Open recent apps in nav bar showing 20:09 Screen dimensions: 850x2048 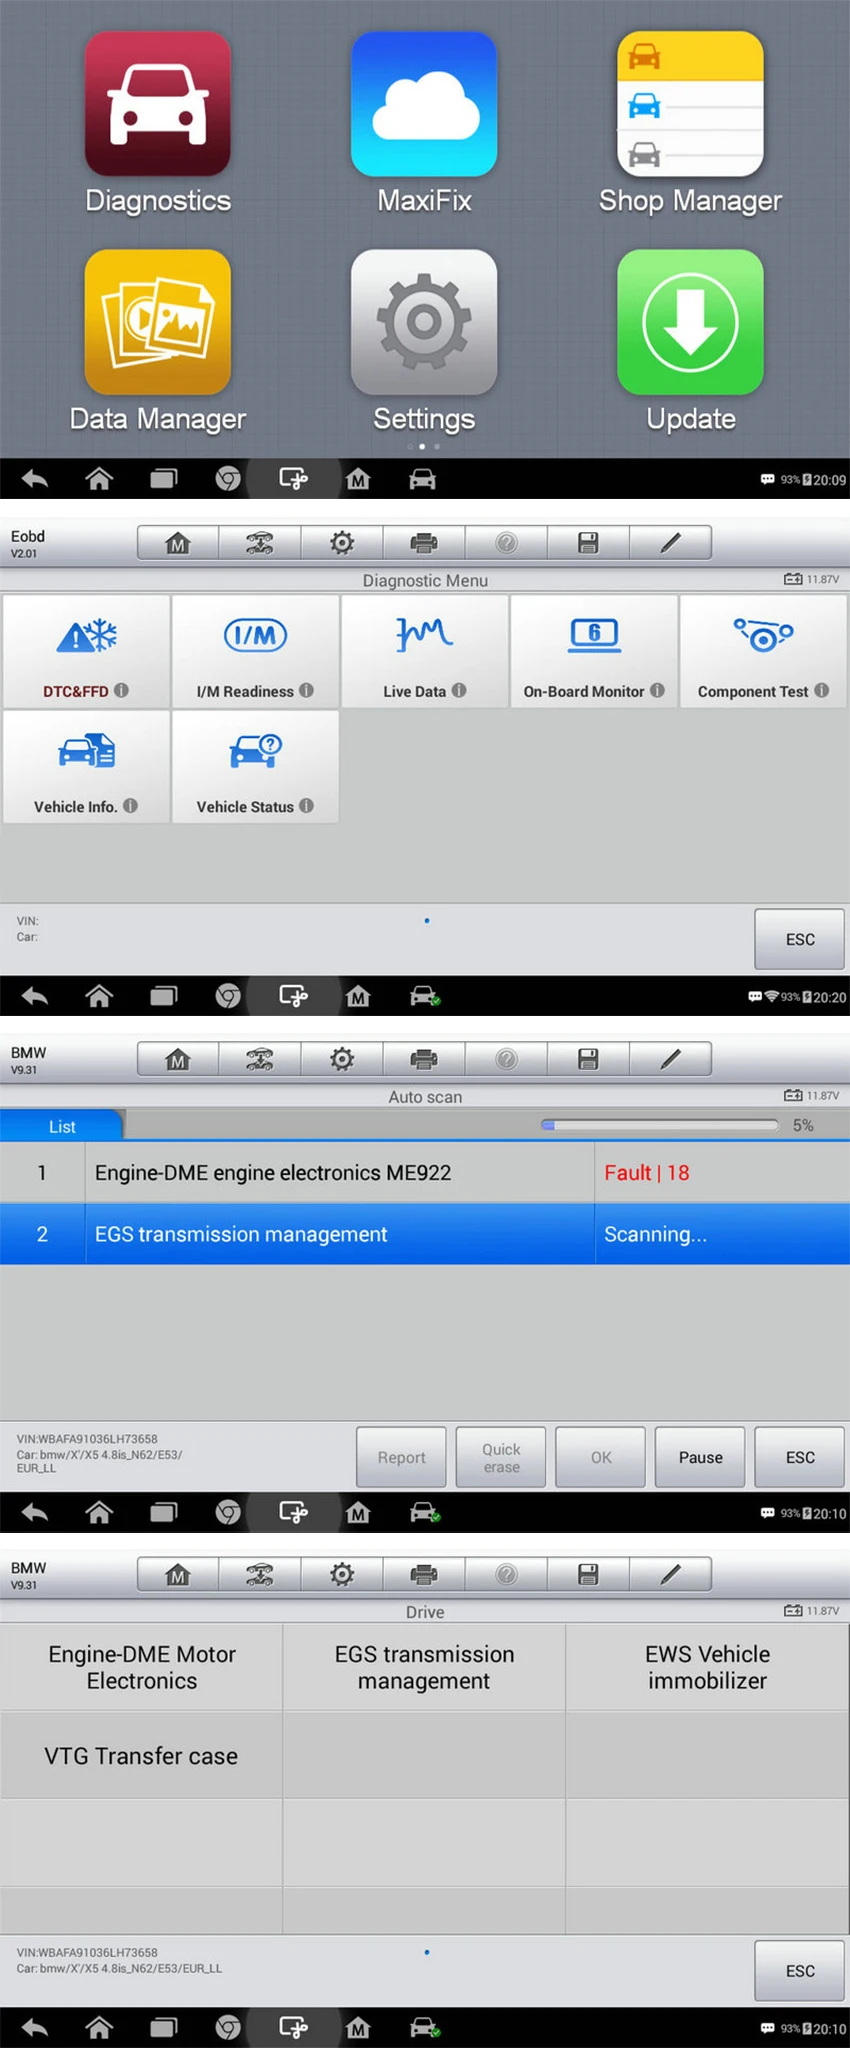click(x=163, y=480)
